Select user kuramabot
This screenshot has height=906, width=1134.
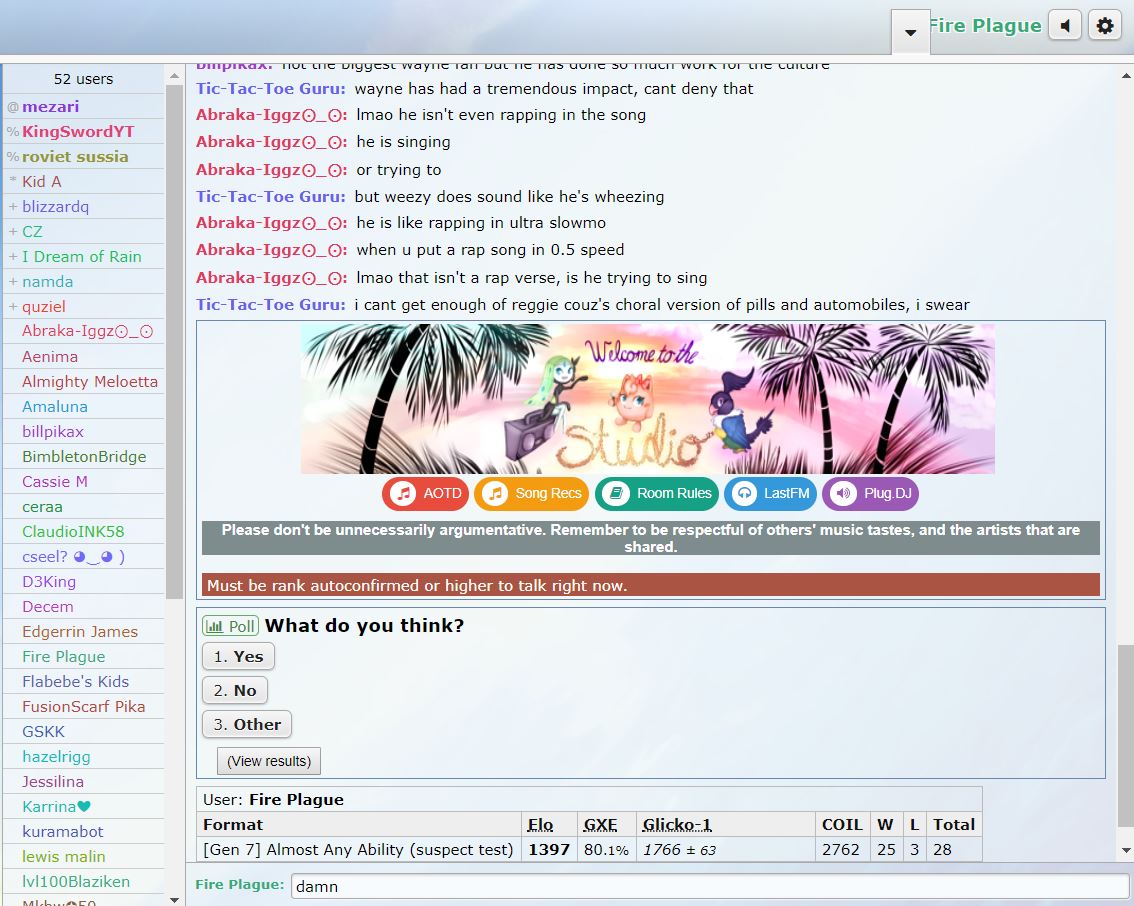83,832
